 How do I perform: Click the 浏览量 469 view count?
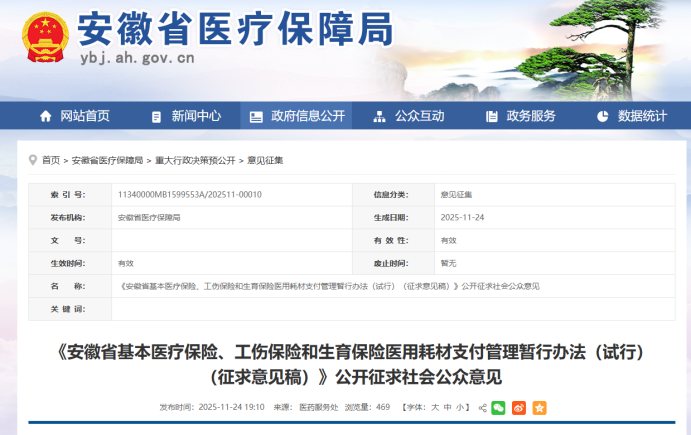[368, 407]
